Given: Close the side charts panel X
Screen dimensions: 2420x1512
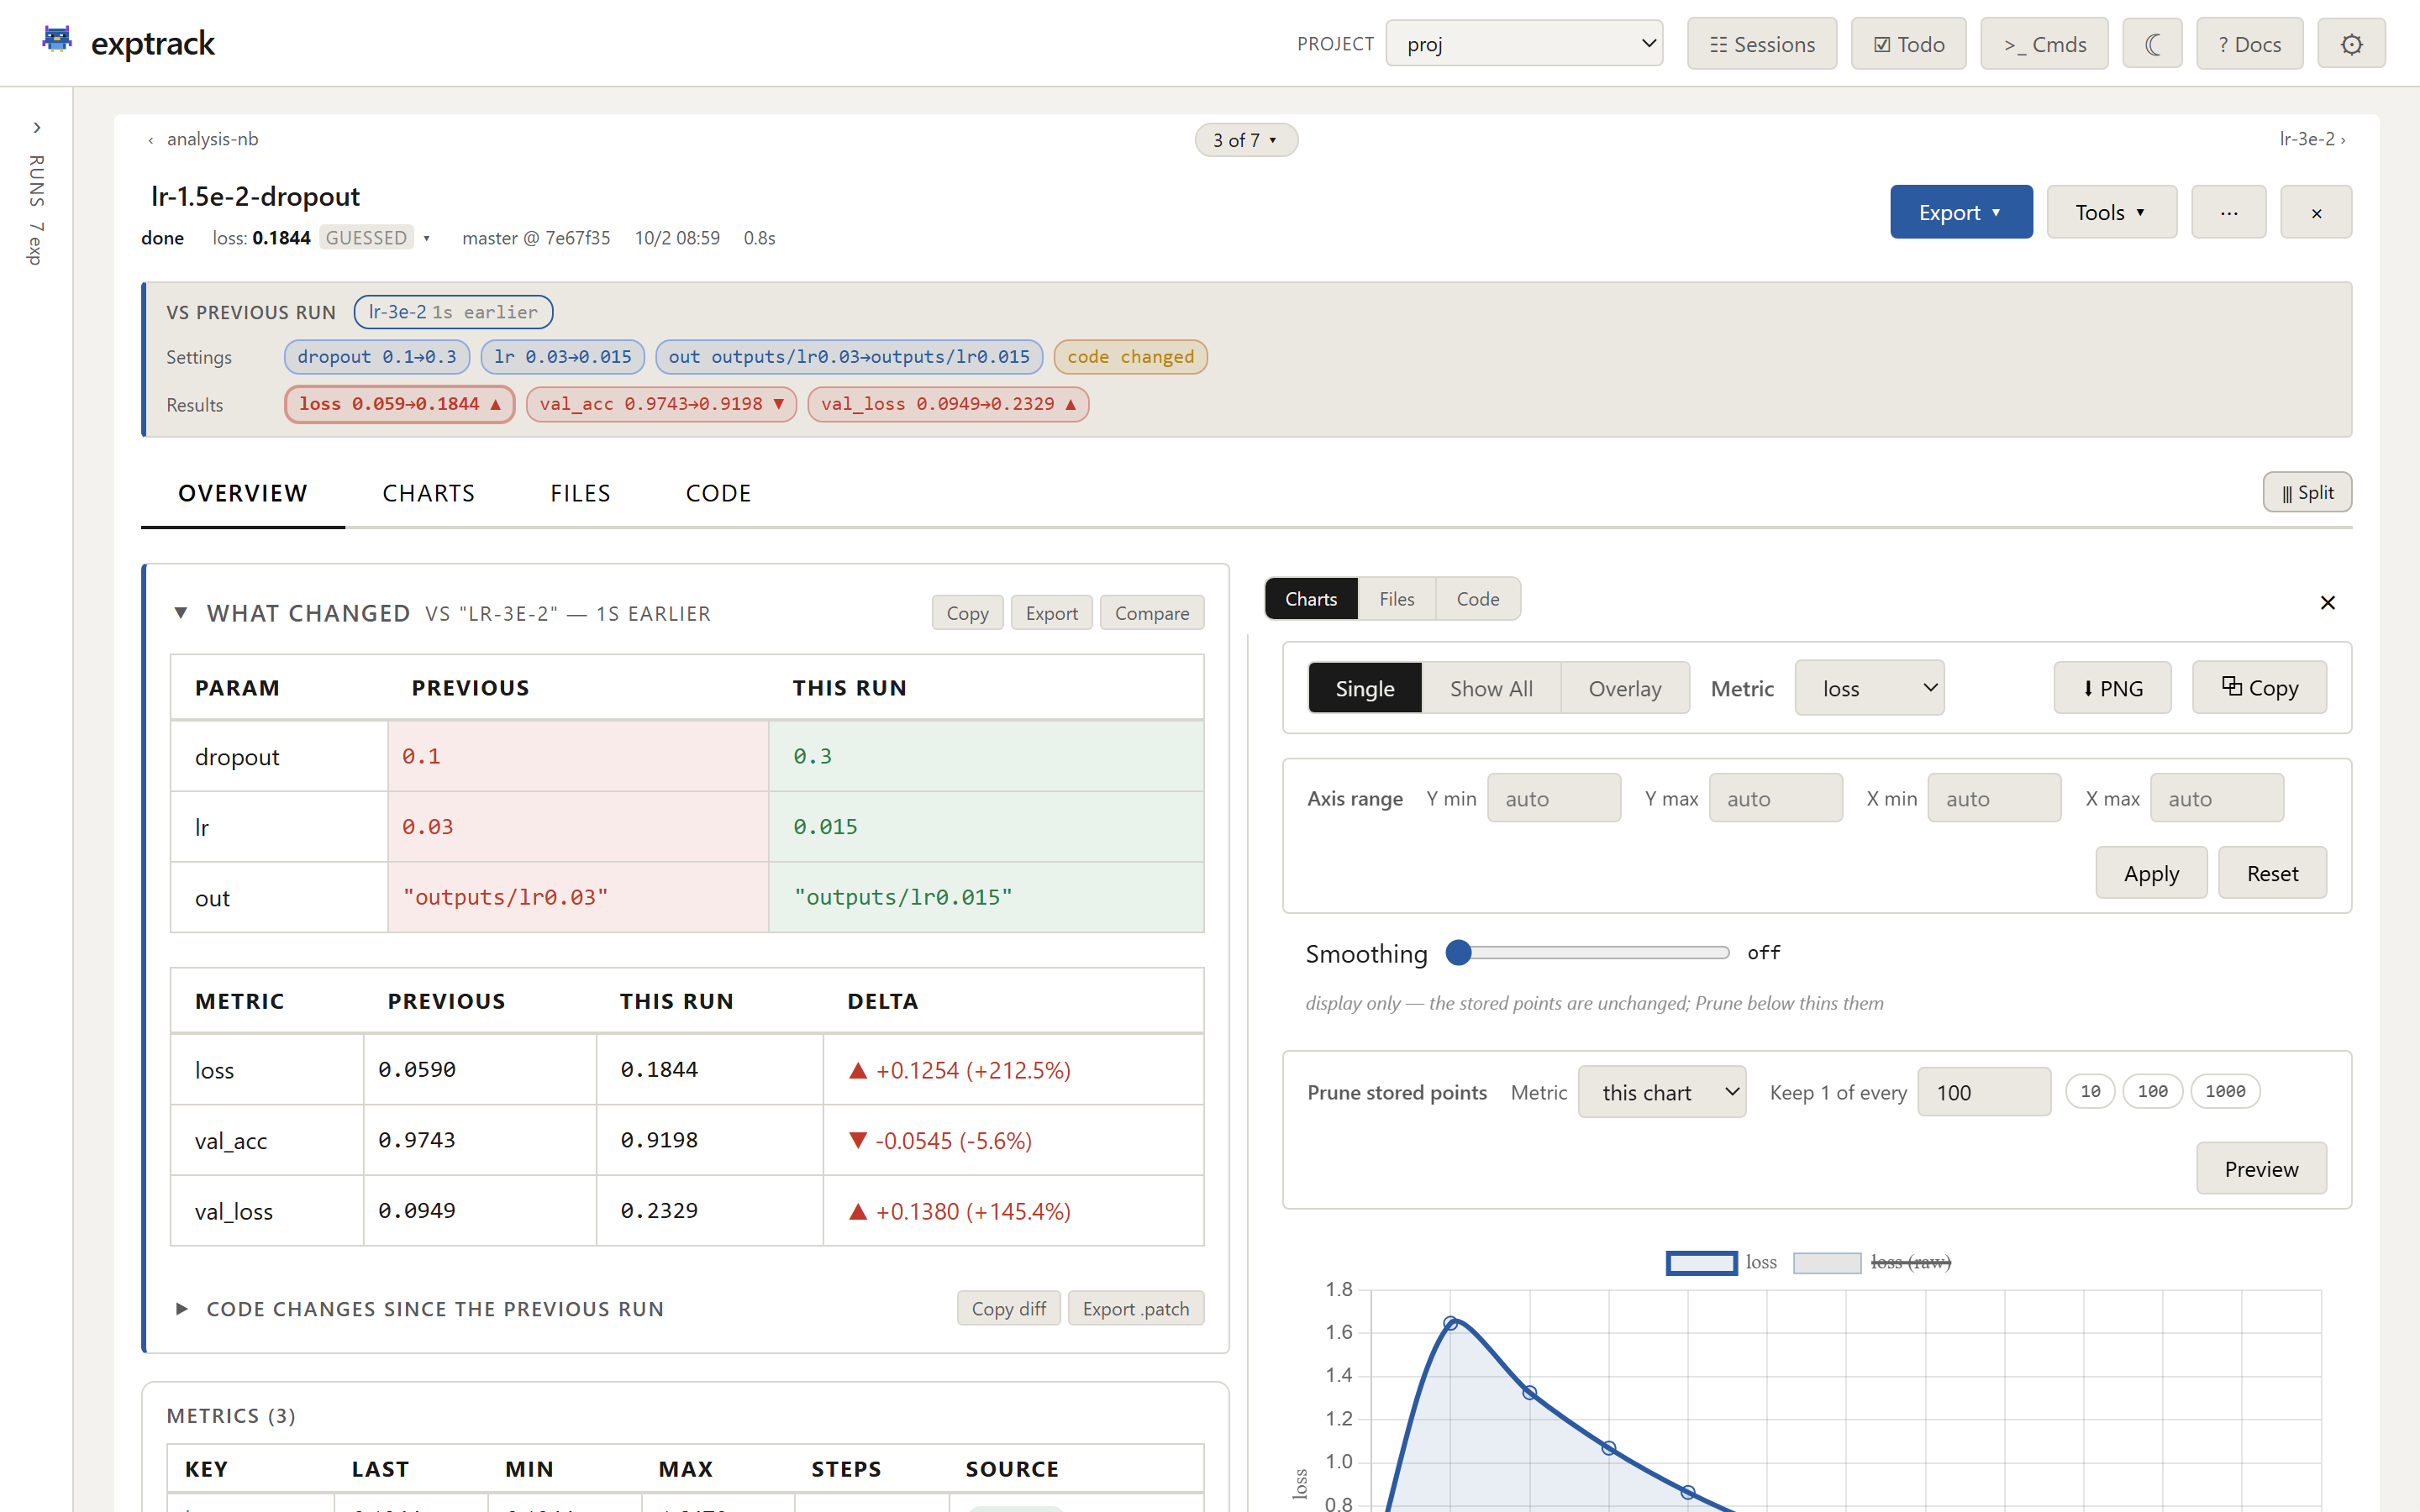Looking at the screenshot, I should click(2327, 602).
